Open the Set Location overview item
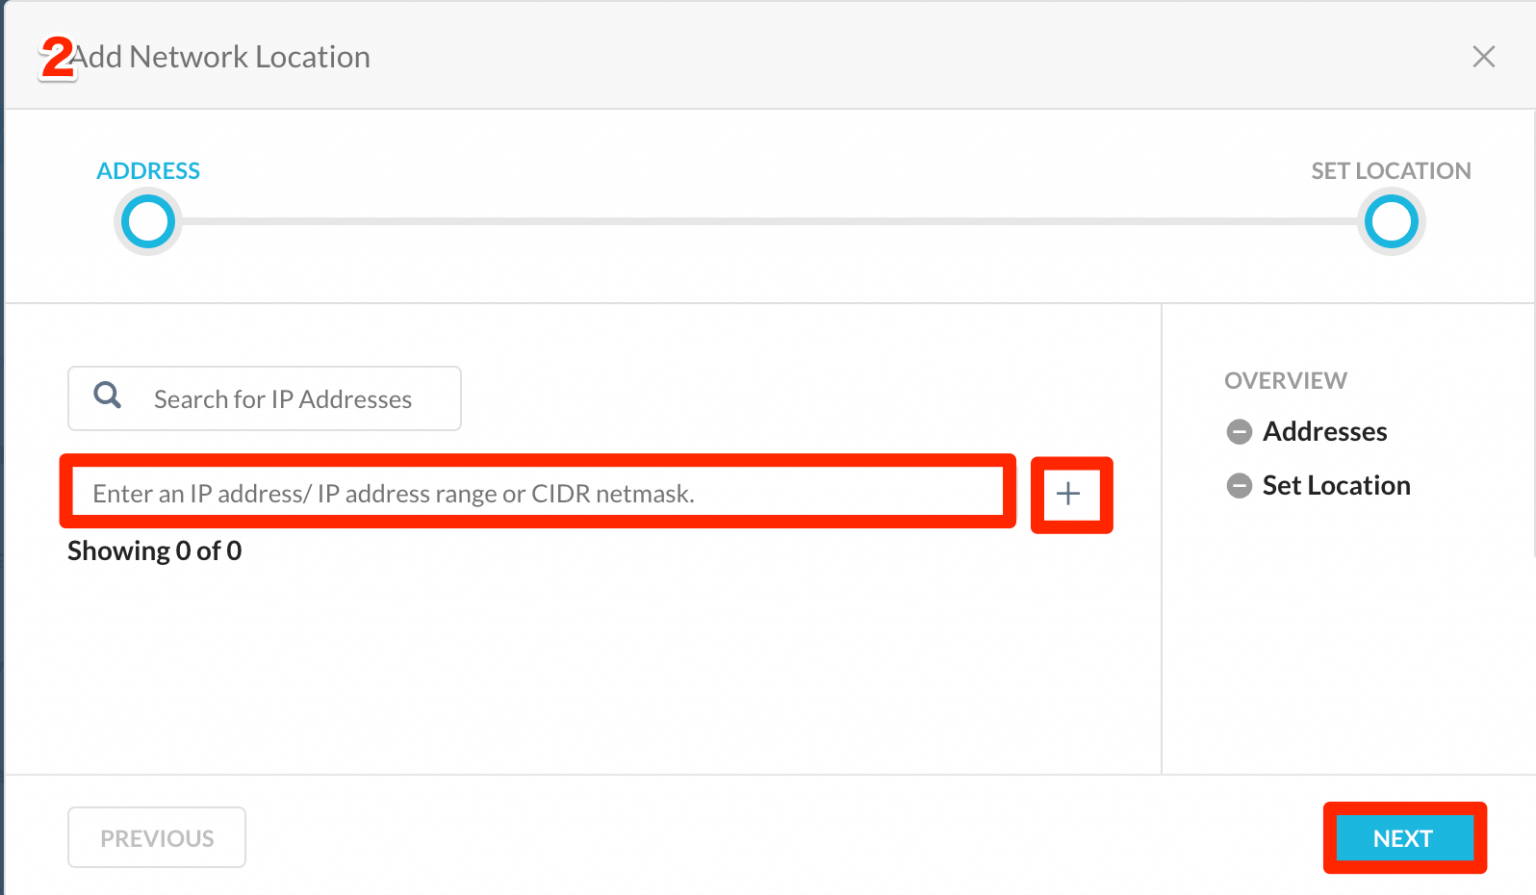The height and width of the screenshot is (895, 1536). pyautogui.click(x=1336, y=486)
